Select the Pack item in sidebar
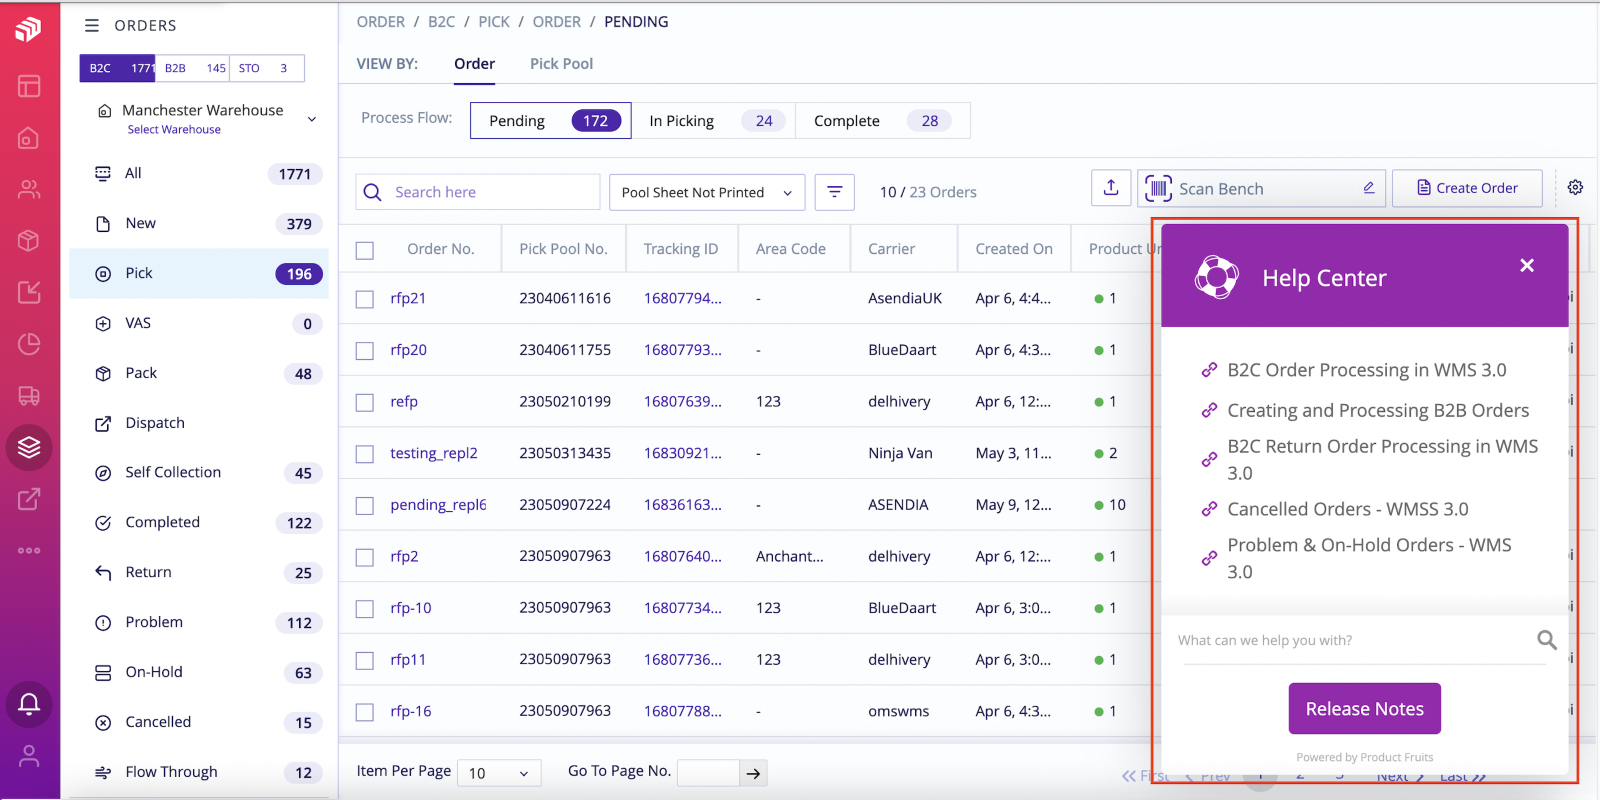The width and height of the screenshot is (1600, 800). (199, 373)
